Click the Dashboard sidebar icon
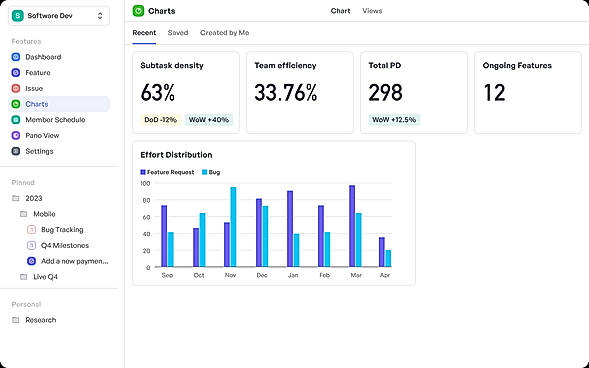Viewport: 589px width, 368px height. click(16, 57)
